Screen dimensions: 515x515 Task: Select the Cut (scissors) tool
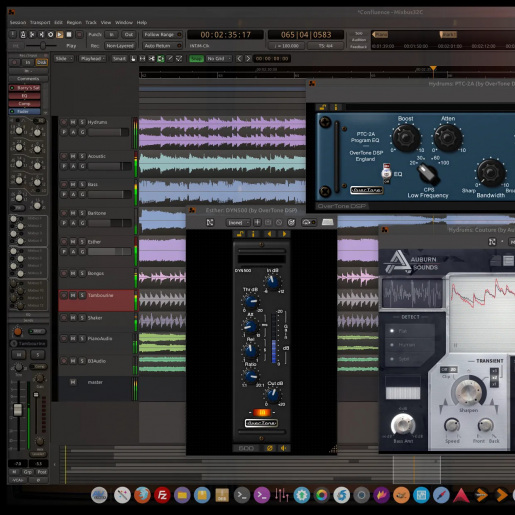pos(152,59)
